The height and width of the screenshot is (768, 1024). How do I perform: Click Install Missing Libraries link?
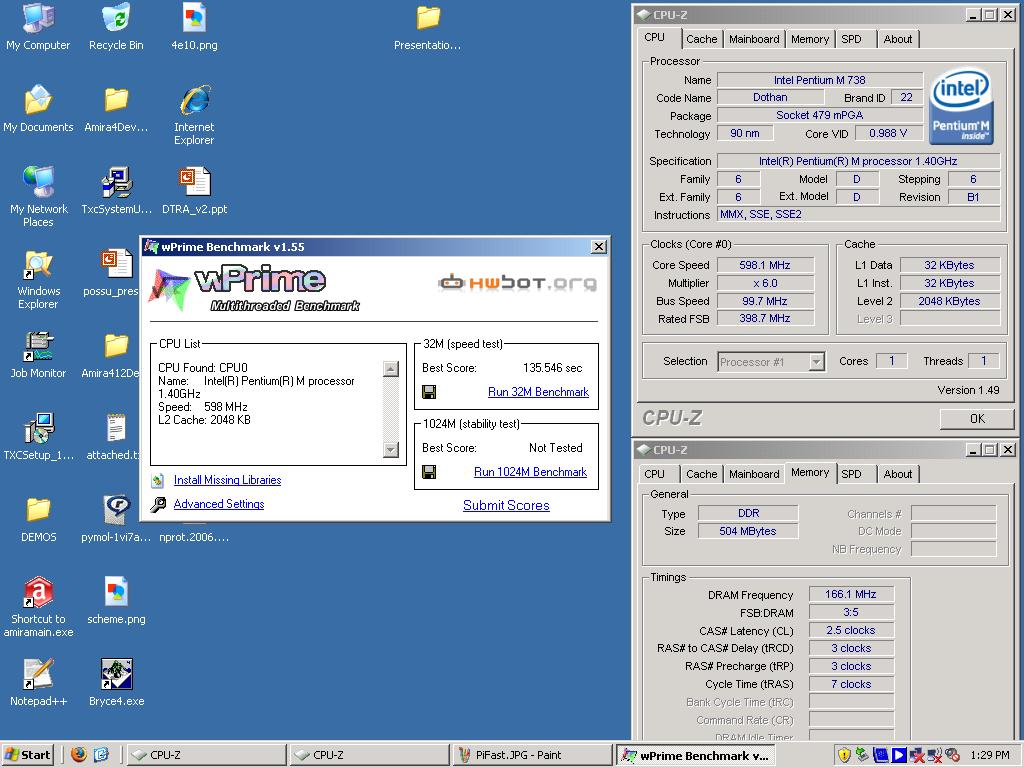(227, 480)
